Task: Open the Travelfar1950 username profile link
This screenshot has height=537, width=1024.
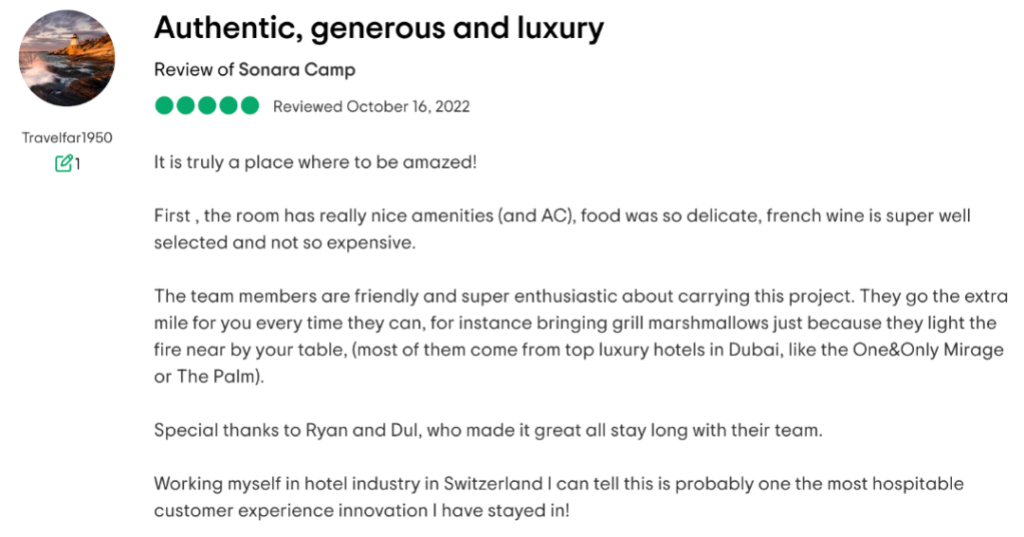Action: [67, 138]
